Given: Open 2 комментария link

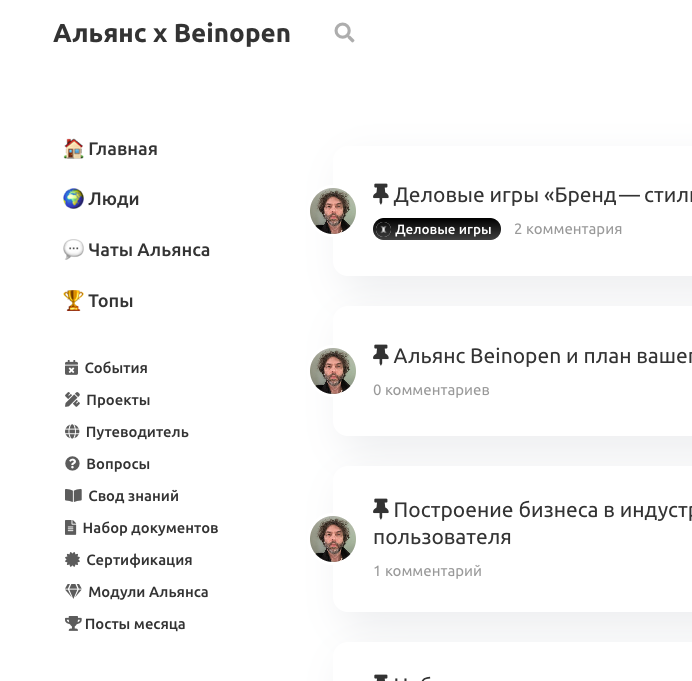Looking at the screenshot, I should click(568, 229).
